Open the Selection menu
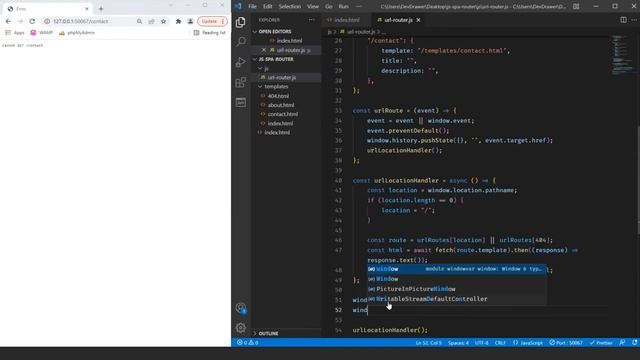 [x=289, y=6]
